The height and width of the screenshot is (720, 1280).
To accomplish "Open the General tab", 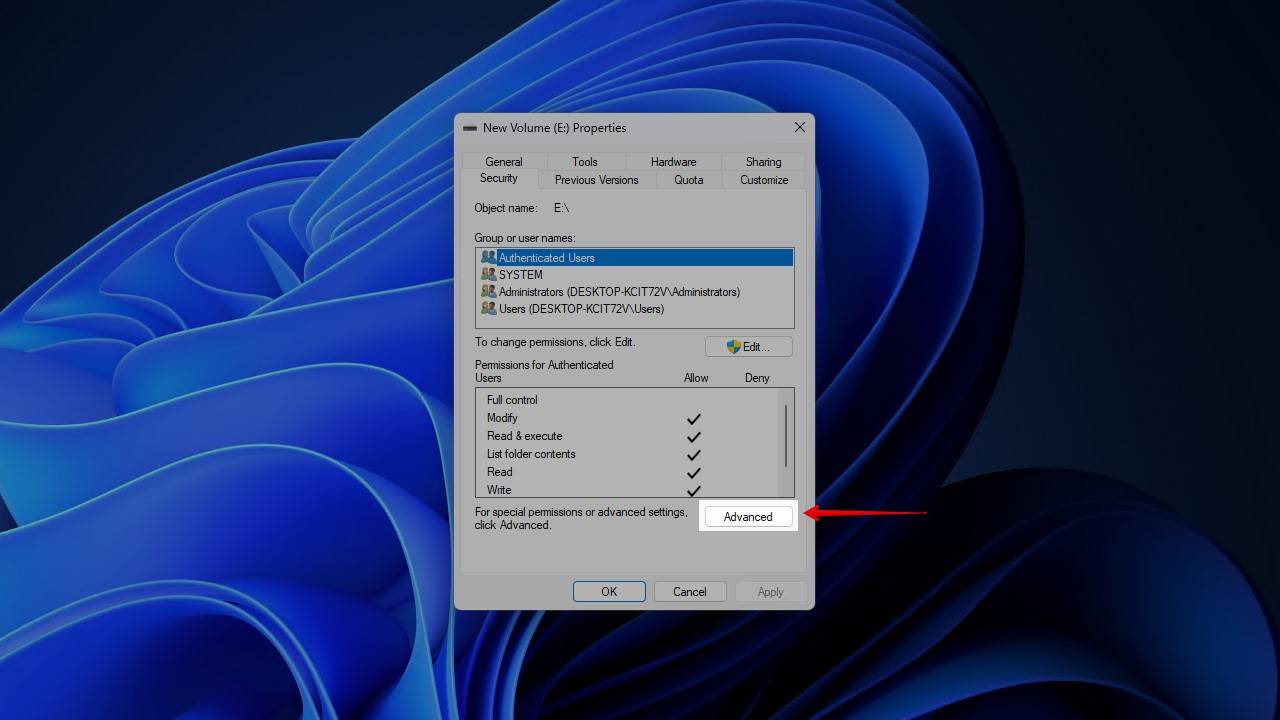I will [504, 162].
